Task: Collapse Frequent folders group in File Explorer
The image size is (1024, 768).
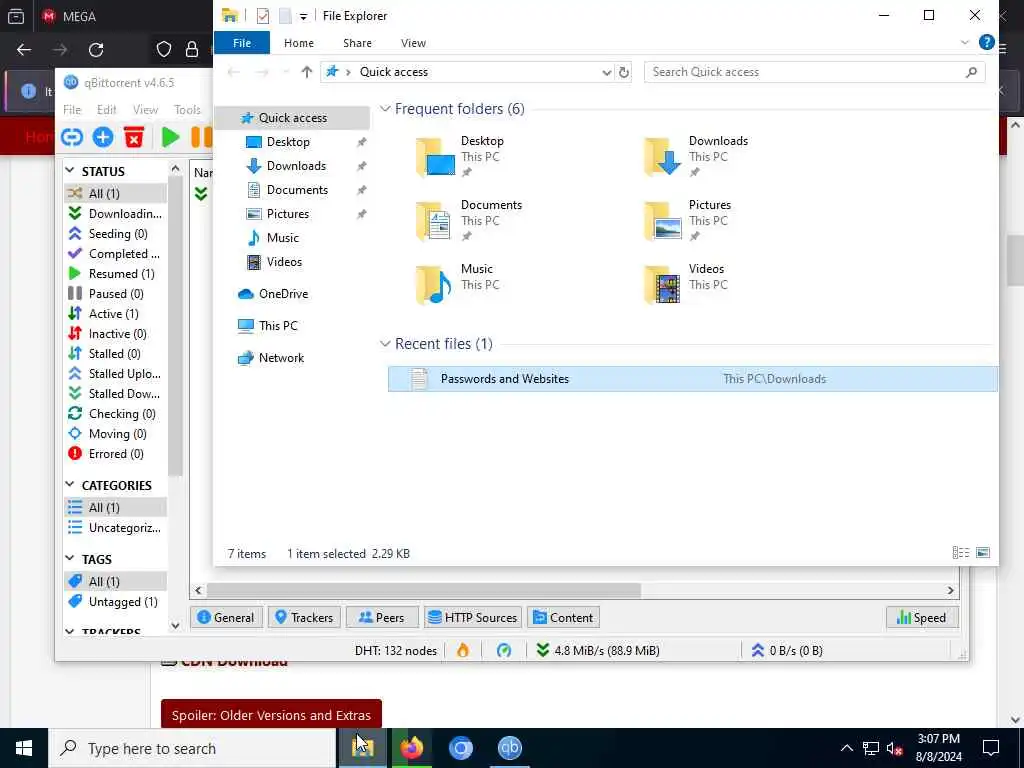Action: click(385, 109)
